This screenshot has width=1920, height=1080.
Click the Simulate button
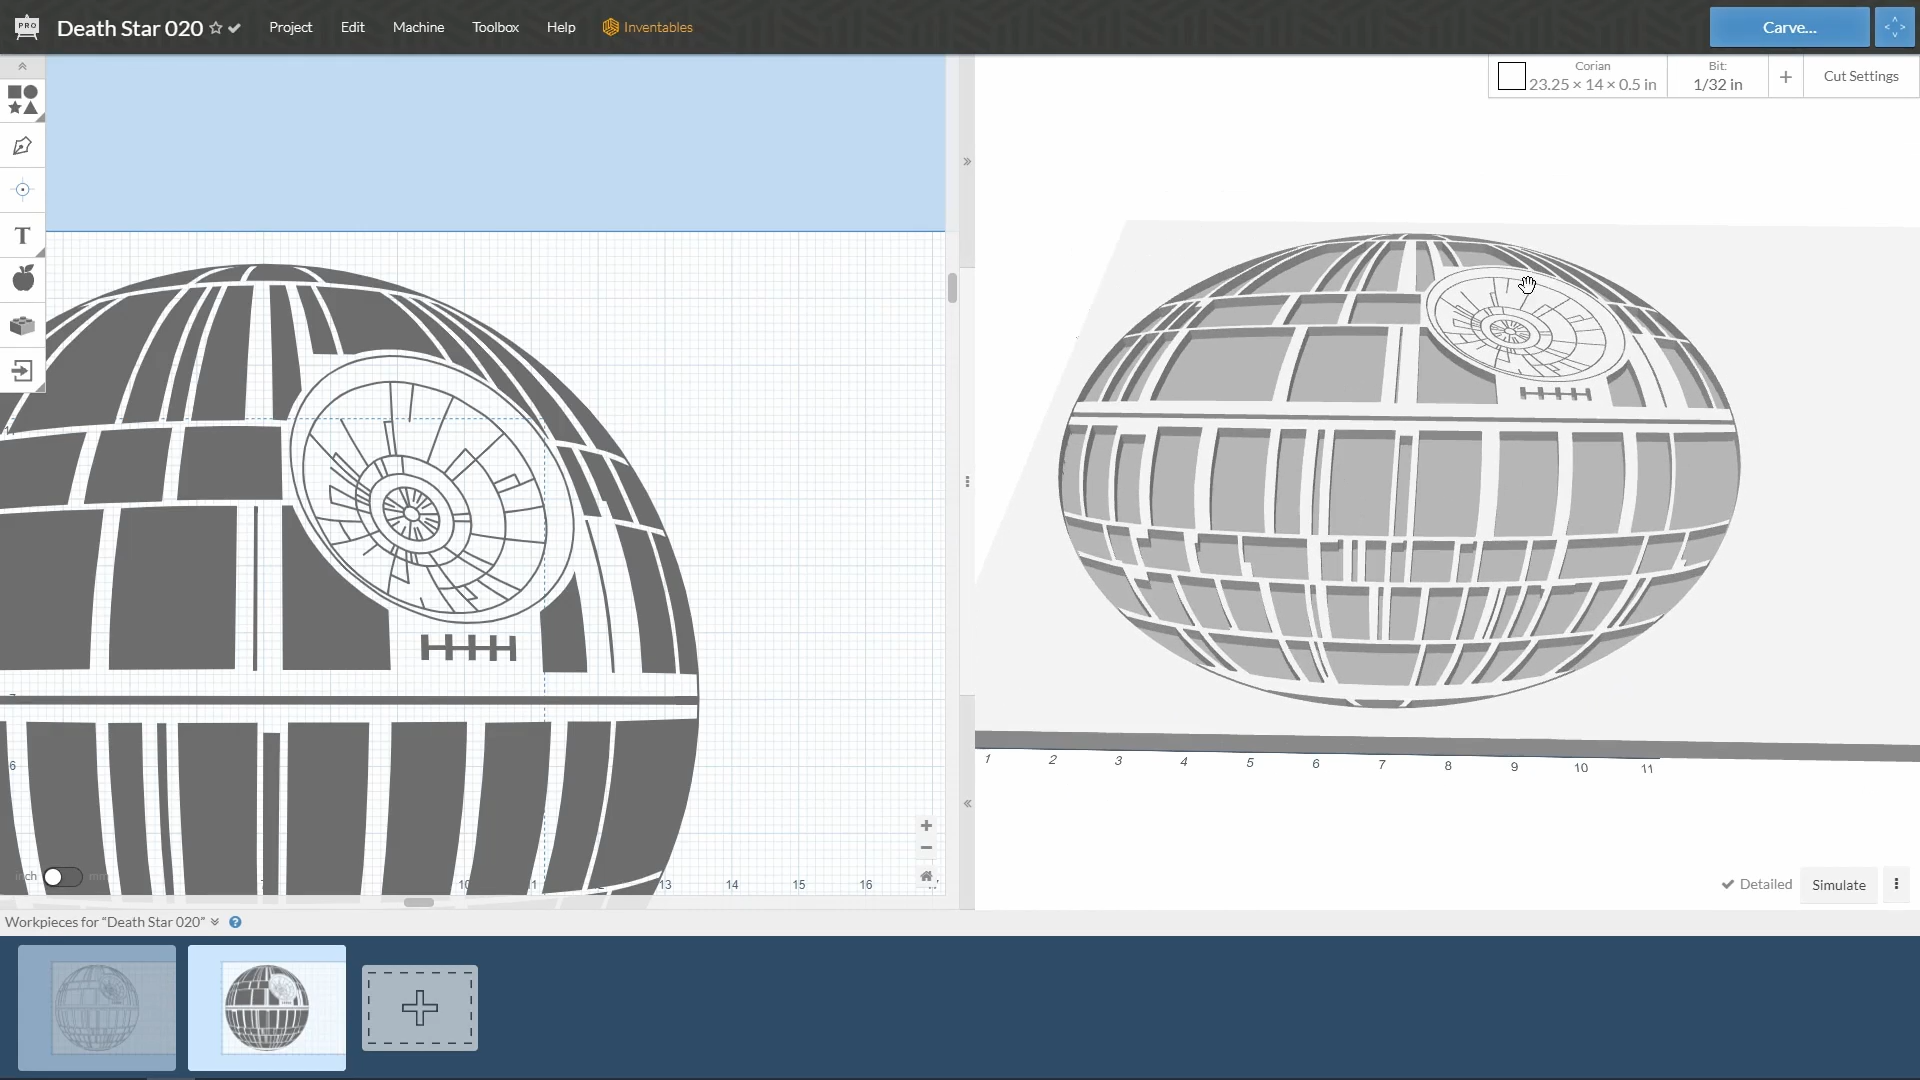click(x=1837, y=884)
